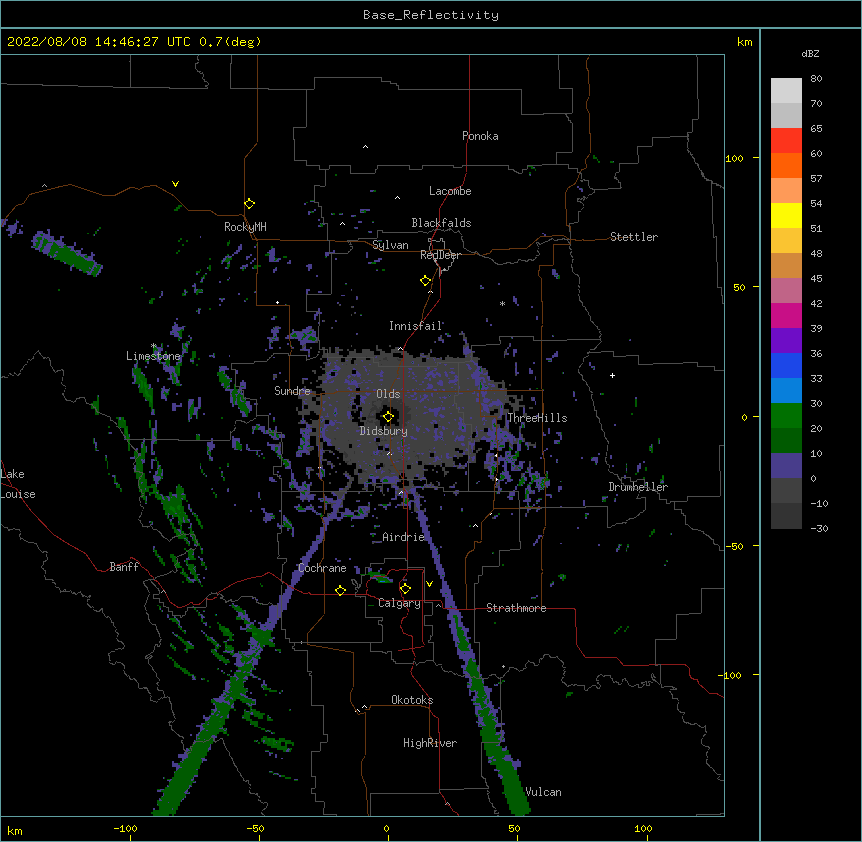Viewport: 862px width, 842px height.
Task: Select the yellow diamond marker south of RedDeer
Action: [x=426, y=281]
